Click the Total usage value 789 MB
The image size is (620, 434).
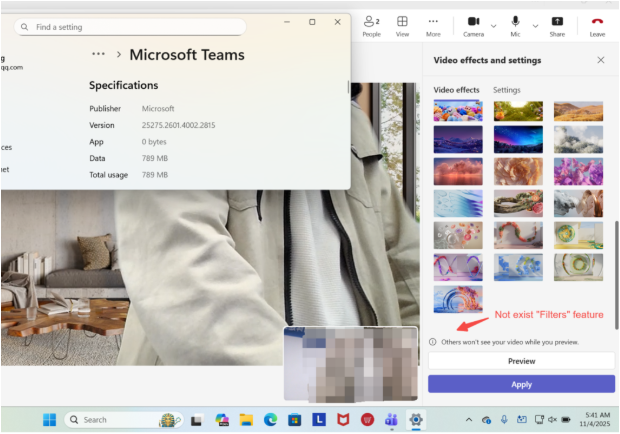point(155,175)
